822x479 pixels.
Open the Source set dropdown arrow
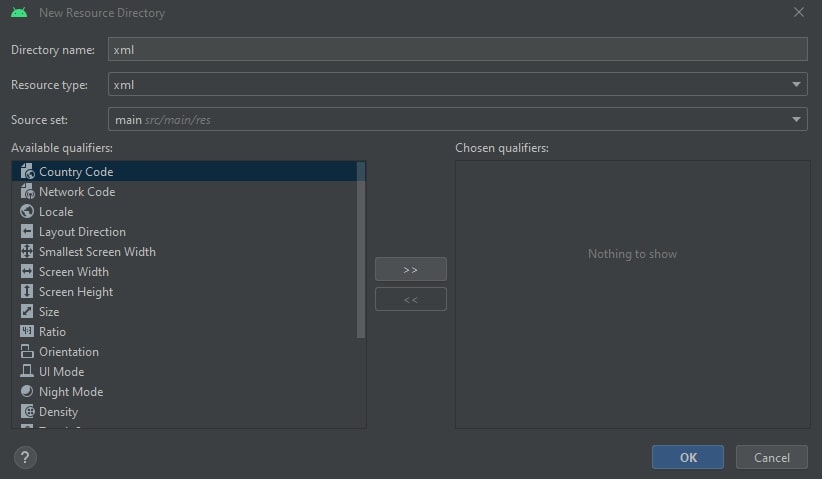click(x=796, y=120)
